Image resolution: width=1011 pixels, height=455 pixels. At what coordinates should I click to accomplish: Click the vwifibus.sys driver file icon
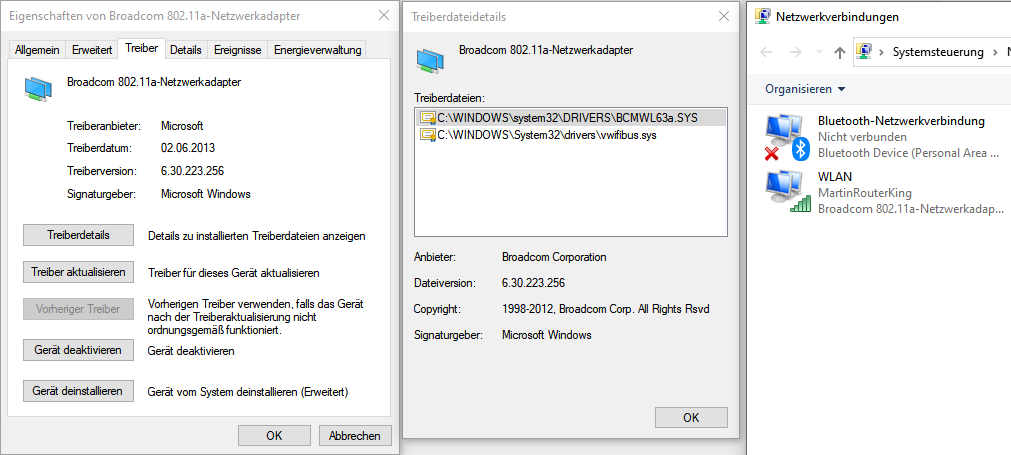(x=428, y=135)
